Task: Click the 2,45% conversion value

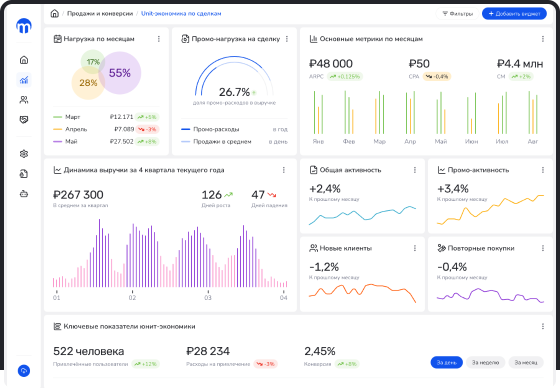Action: [320, 351]
